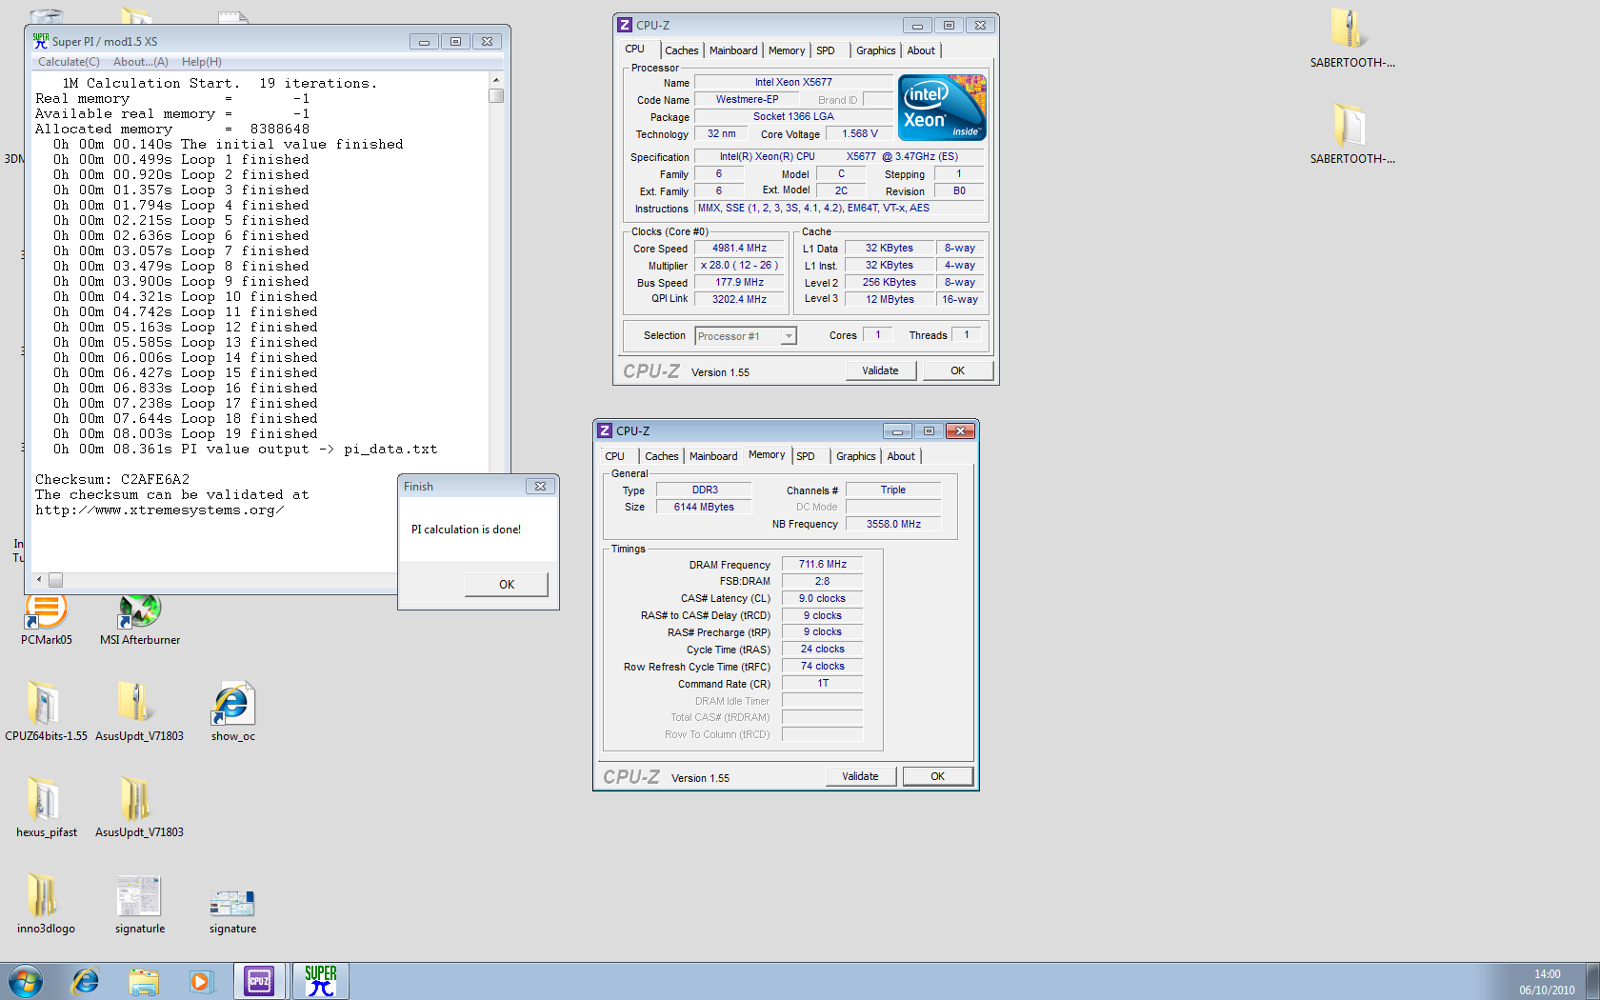Launch Internet Explorer from the taskbar

[x=86, y=981]
